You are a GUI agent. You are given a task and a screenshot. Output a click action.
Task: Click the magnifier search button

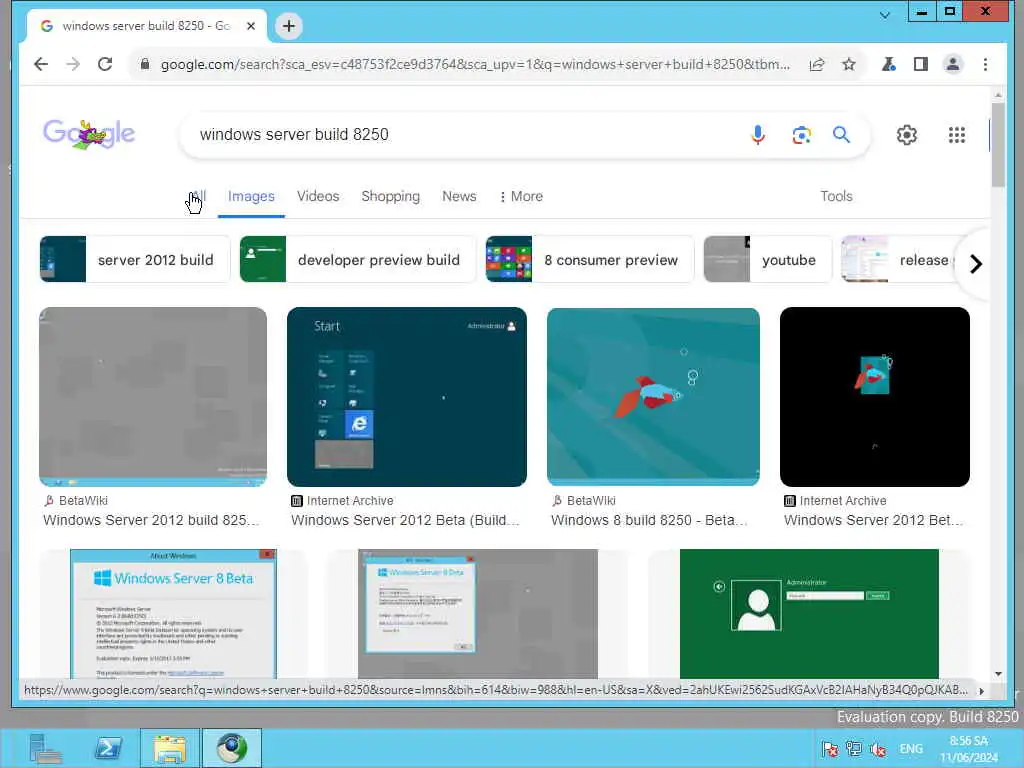point(841,135)
